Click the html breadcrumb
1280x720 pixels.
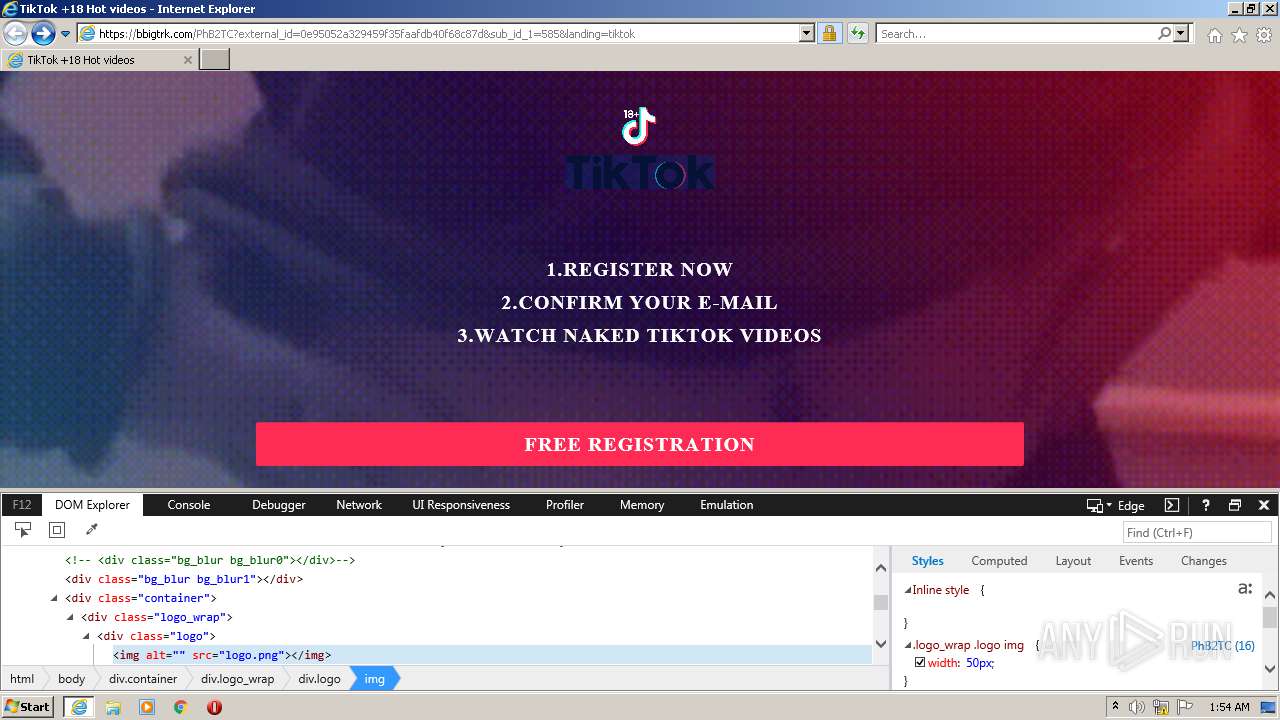[22, 679]
